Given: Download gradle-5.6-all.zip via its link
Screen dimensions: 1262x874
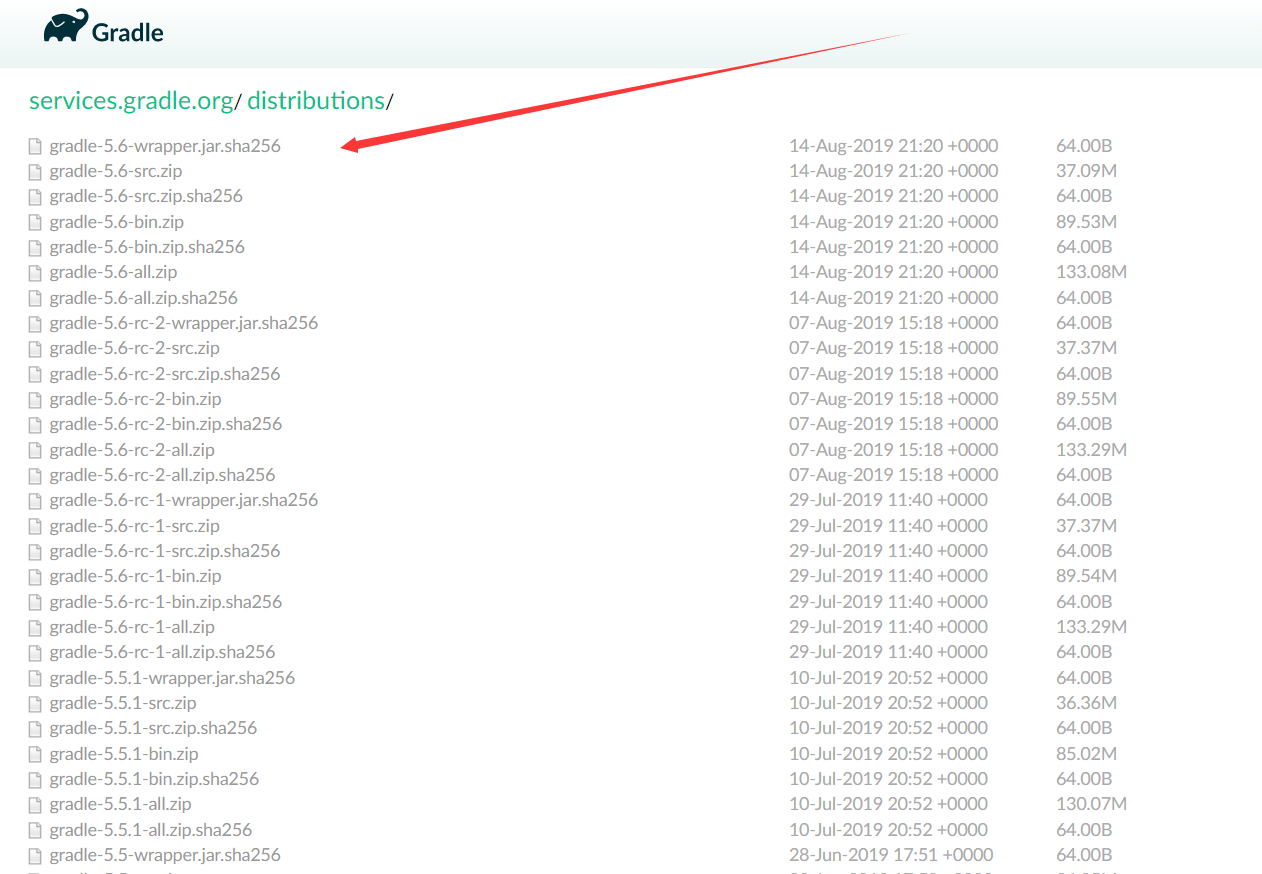Looking at the screenshot, I should pos(113,272).
